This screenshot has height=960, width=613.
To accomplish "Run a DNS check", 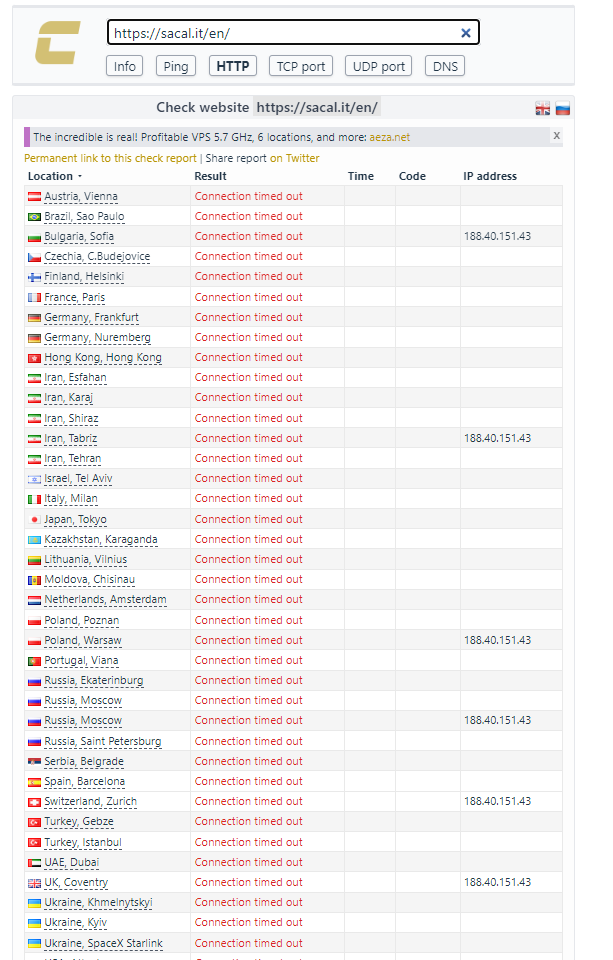I will point(445,66).
